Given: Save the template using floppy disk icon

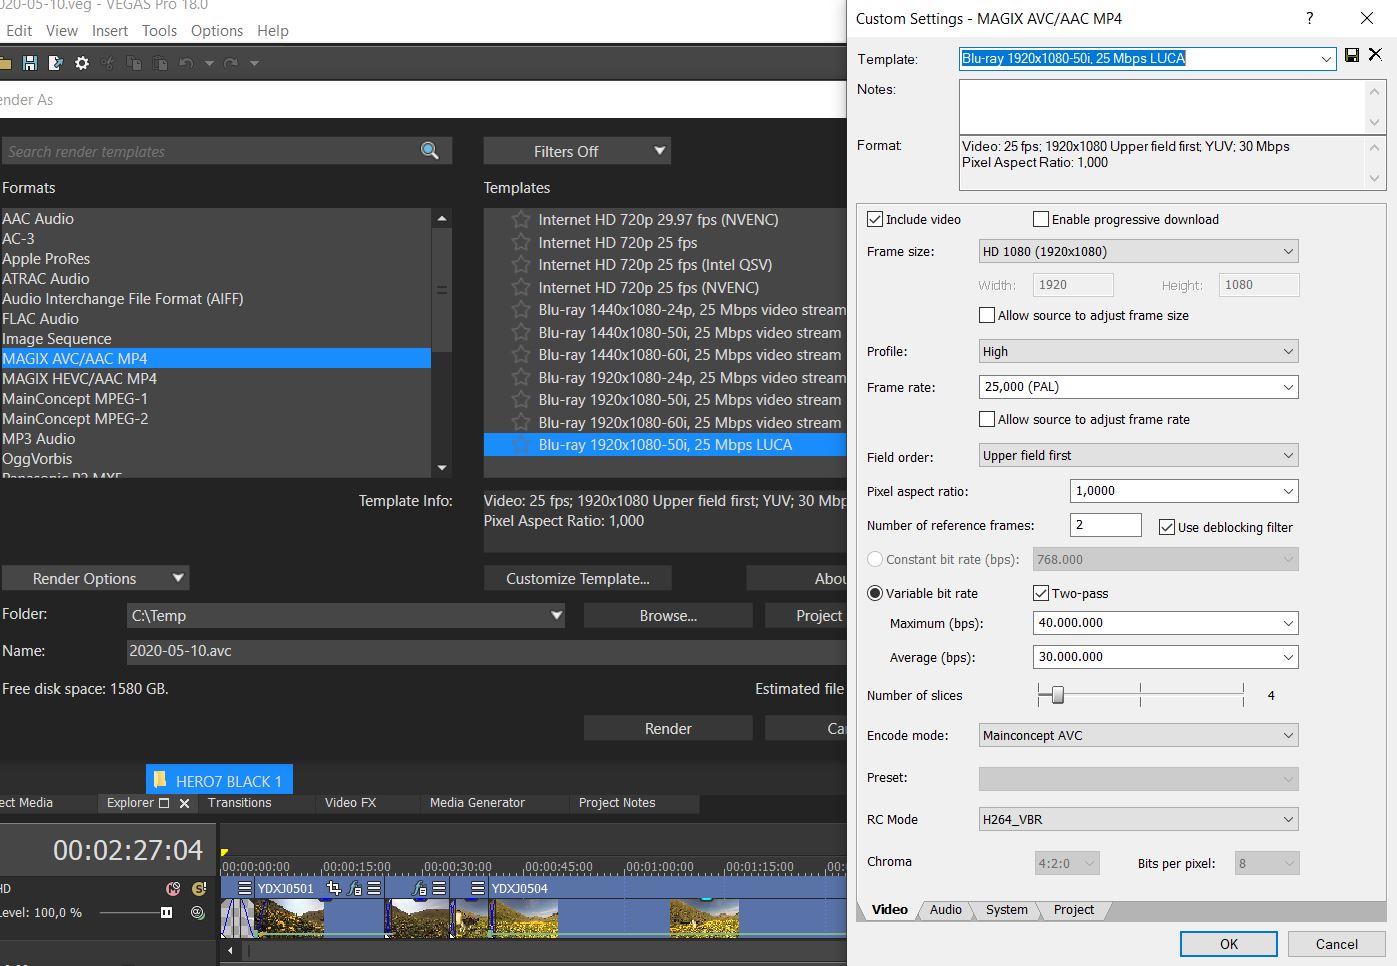Looking at the screenshot, I should [1352, 55].
